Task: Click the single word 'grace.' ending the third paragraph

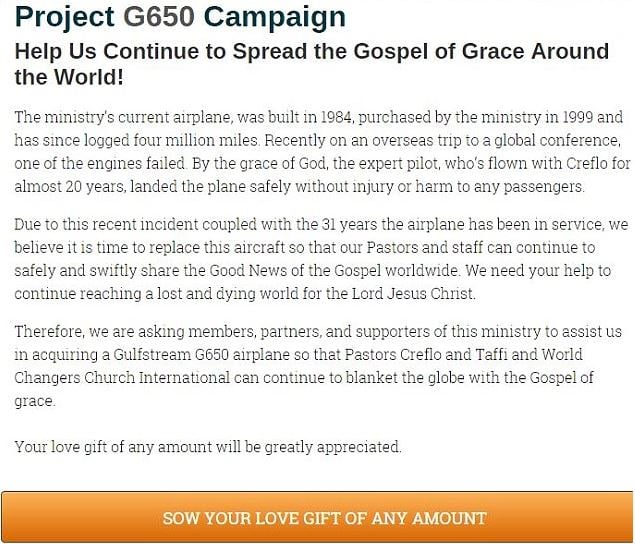Action: [35, 401]
